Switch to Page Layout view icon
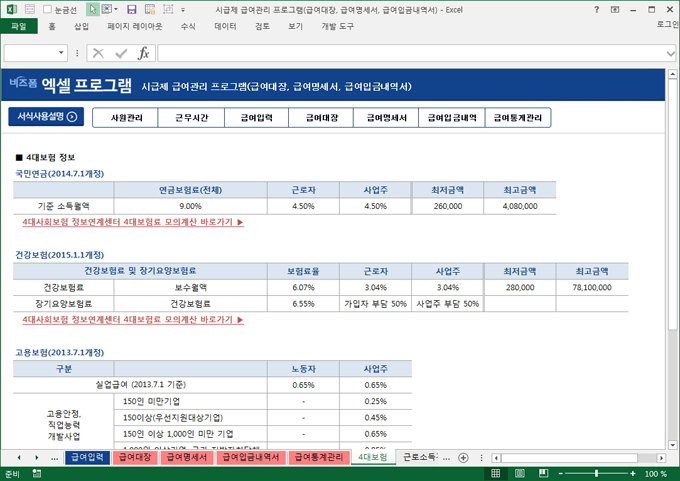Screen dimensions: 680x481 click(x=520, y=473)
